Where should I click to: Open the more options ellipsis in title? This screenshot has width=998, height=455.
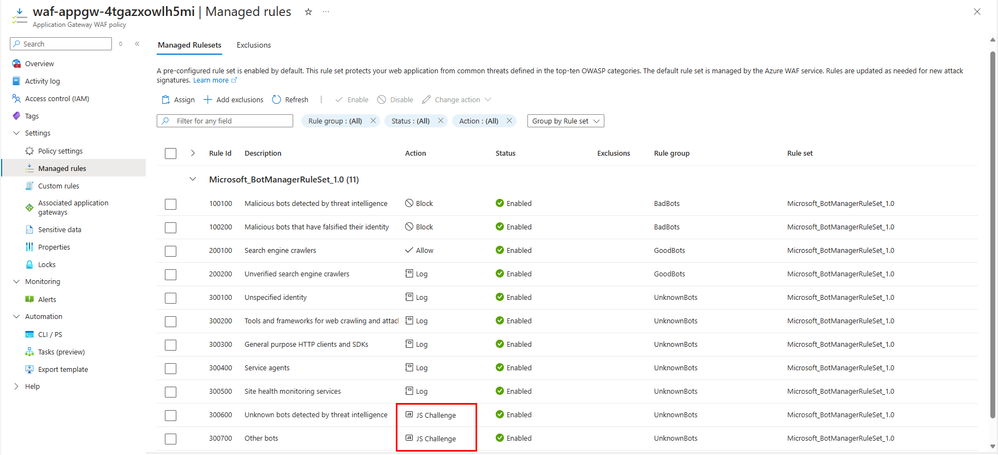click(x=326, y=11)
